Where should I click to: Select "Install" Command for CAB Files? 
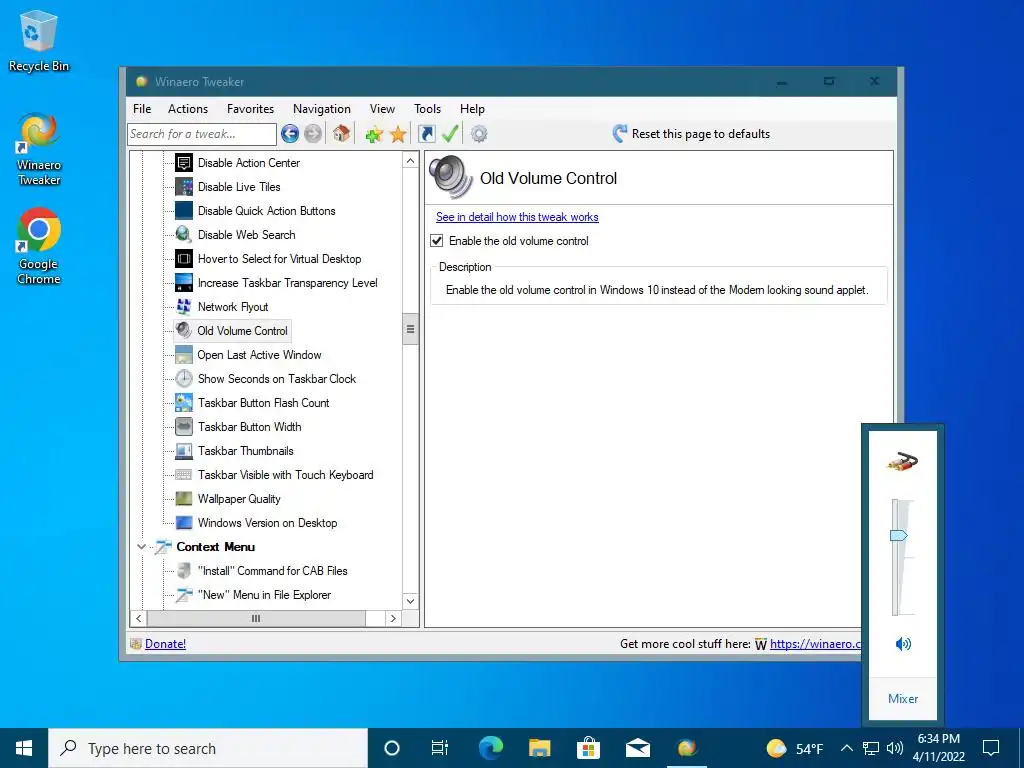pyautogui.click(x=272, y=571)
